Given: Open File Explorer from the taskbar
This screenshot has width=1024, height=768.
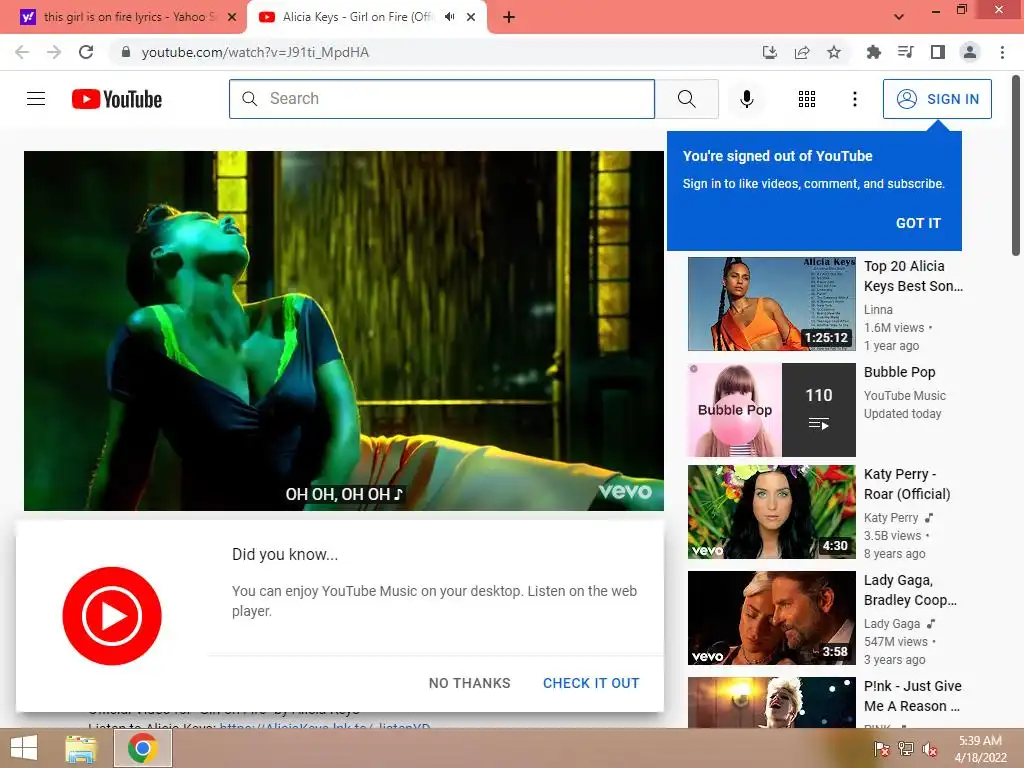Looking at the screenshot, I should [x=81, y=748].
